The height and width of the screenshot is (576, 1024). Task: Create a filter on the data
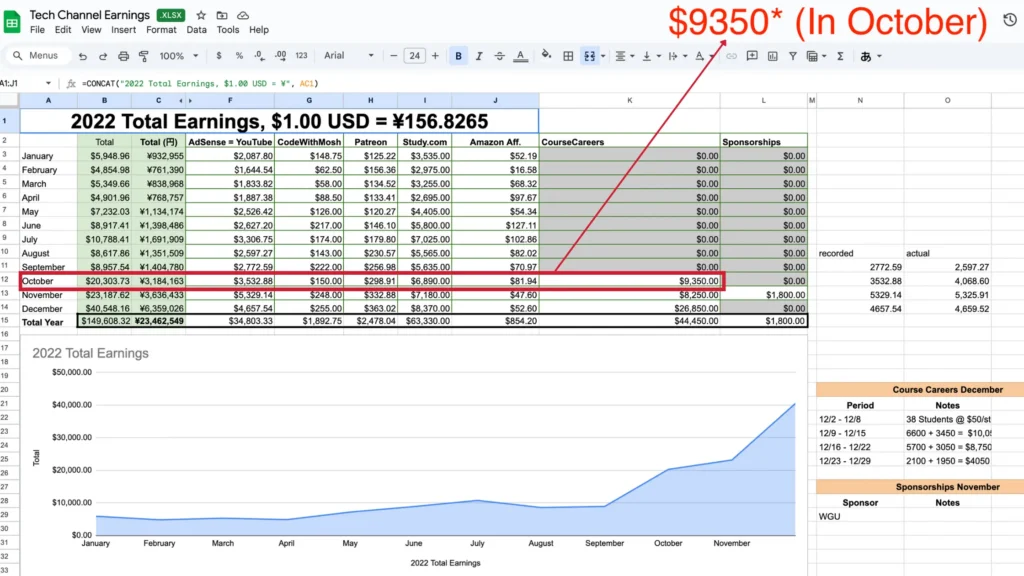795,56
